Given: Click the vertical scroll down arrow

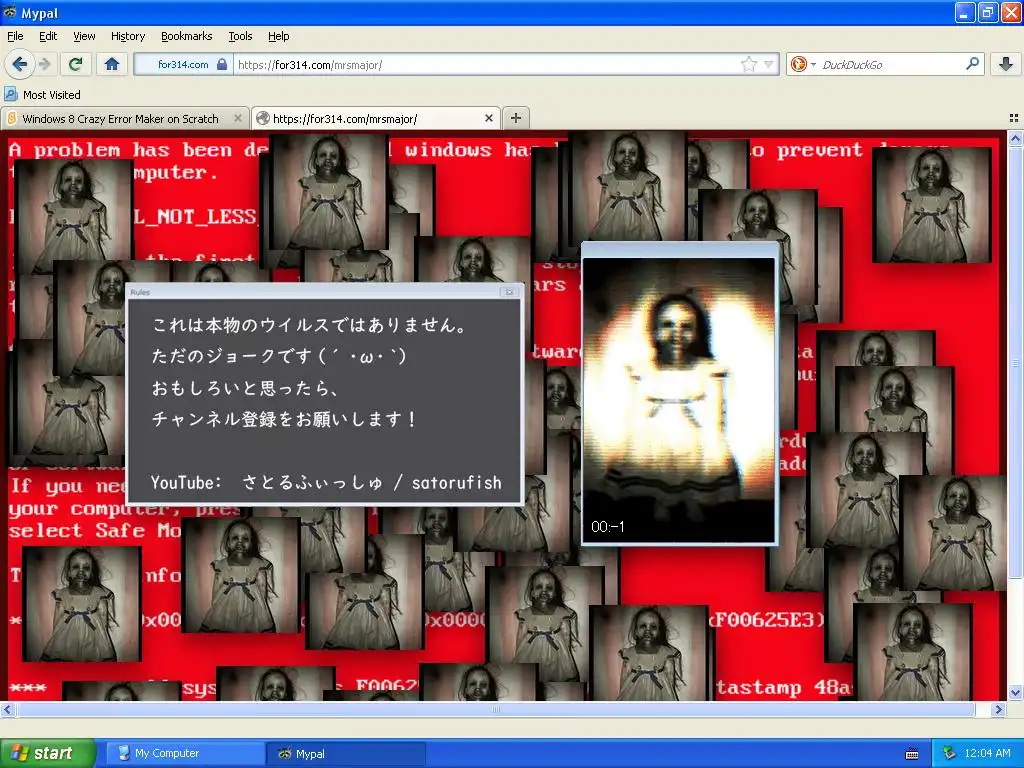Looking at the screenshot, I should 1015,692.
